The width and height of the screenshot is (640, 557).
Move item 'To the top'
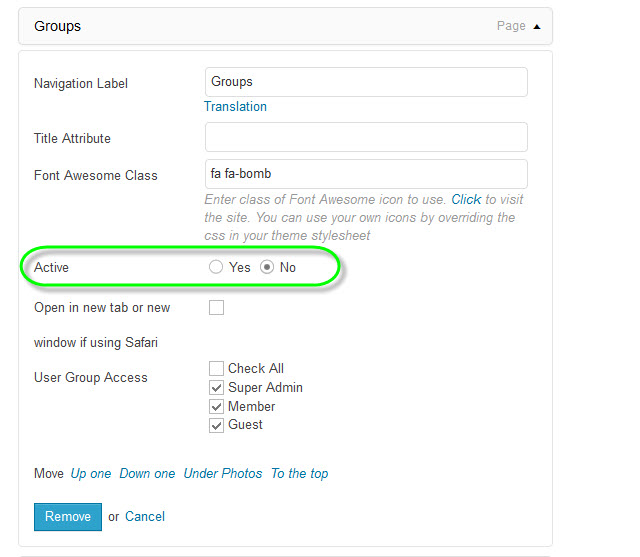[299, 474]
